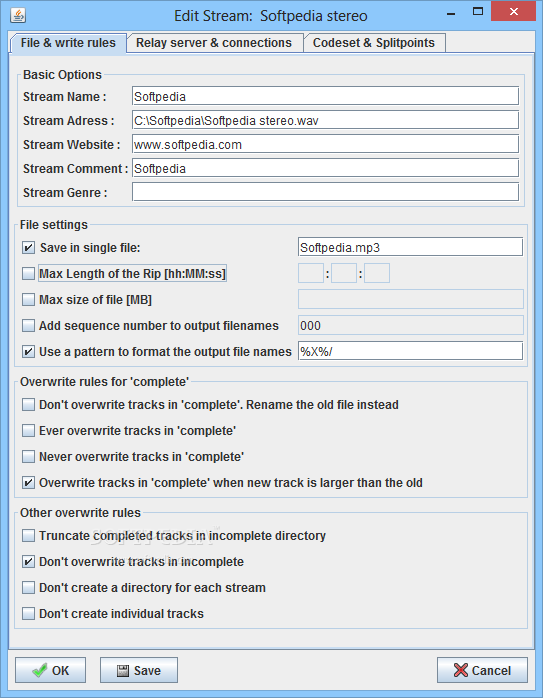
Task: Check Don't create individual tracks
Action: (28, 613)
